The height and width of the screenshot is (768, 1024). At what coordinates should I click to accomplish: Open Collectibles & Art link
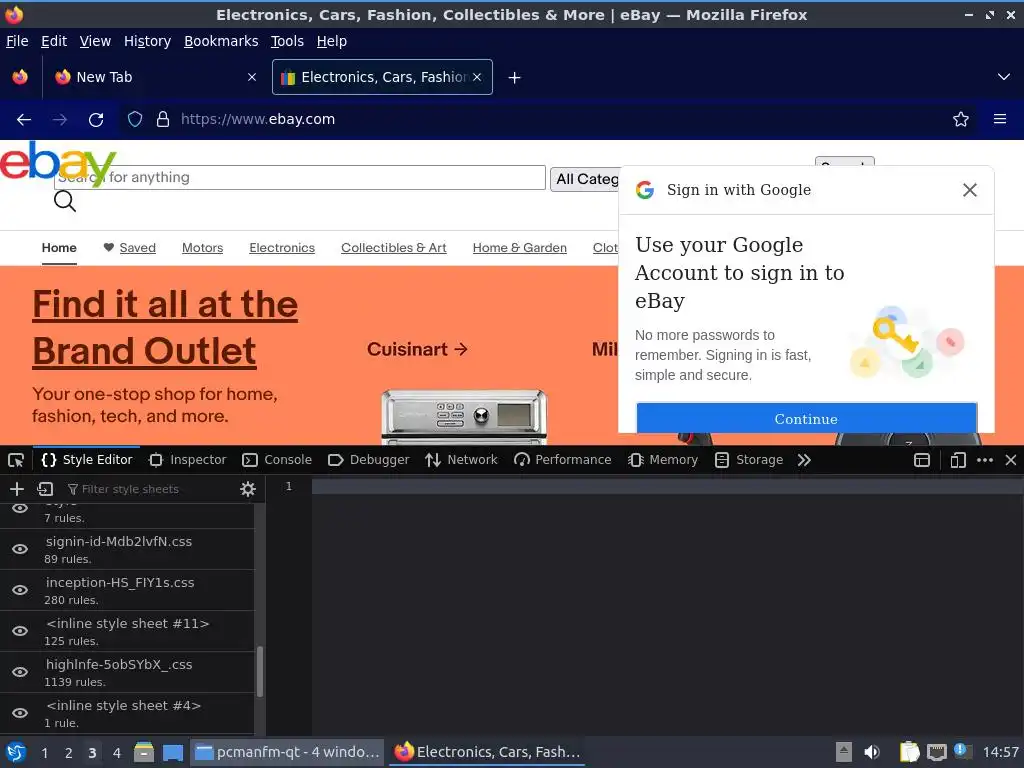[394, 248]
